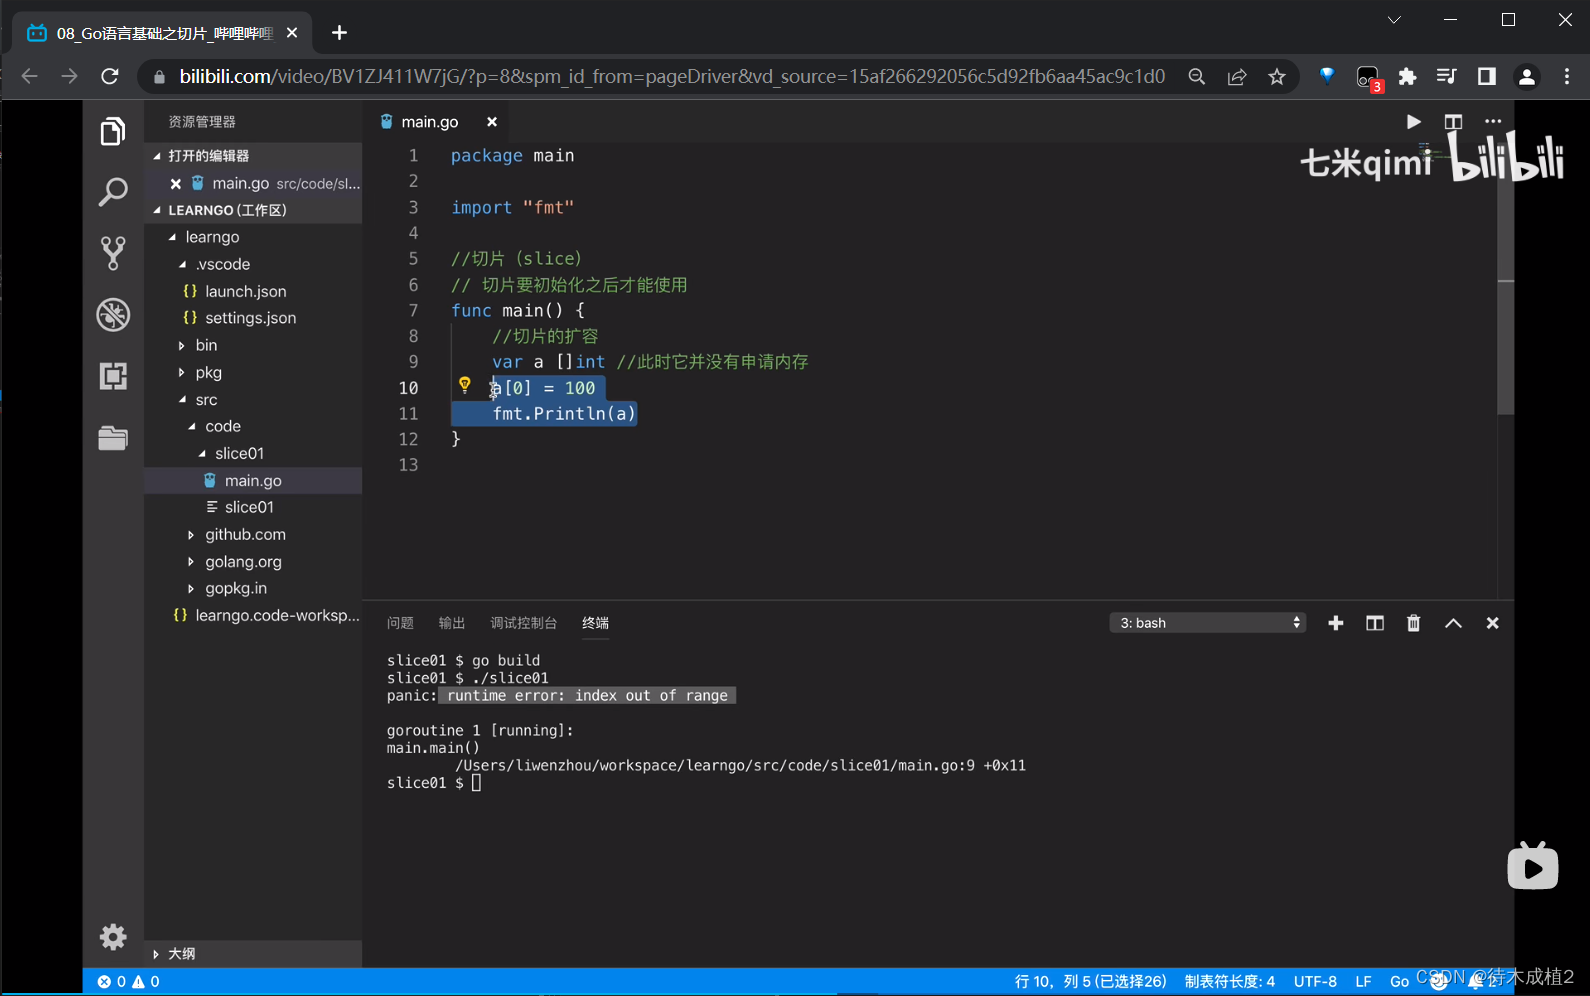Open launch.json in the file tree

click(x=246, y=291)
